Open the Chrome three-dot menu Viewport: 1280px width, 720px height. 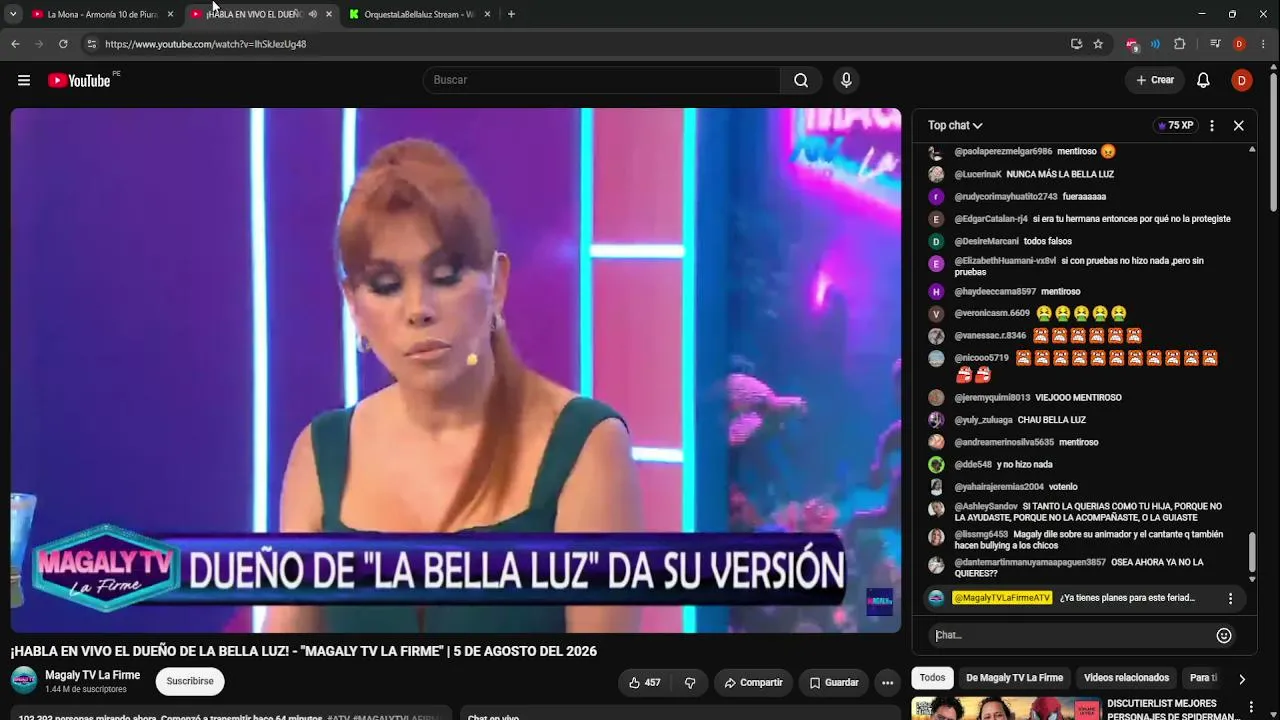point(1264,44)
